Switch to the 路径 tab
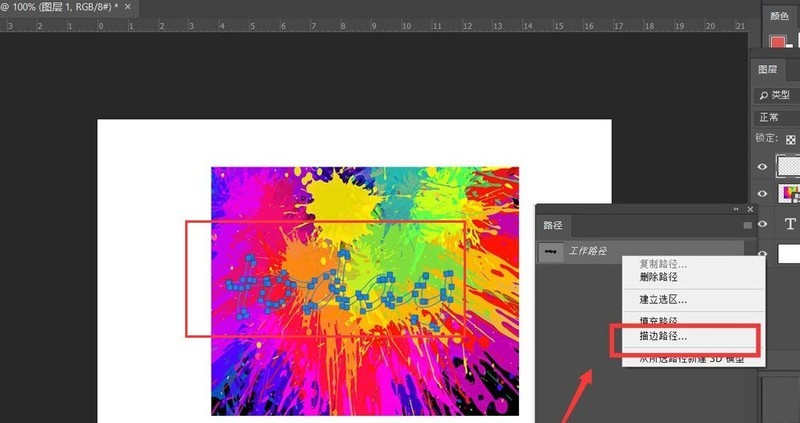The width and height of the screenshot is (800, 423). pyautogui.click(x=552, y=225)
